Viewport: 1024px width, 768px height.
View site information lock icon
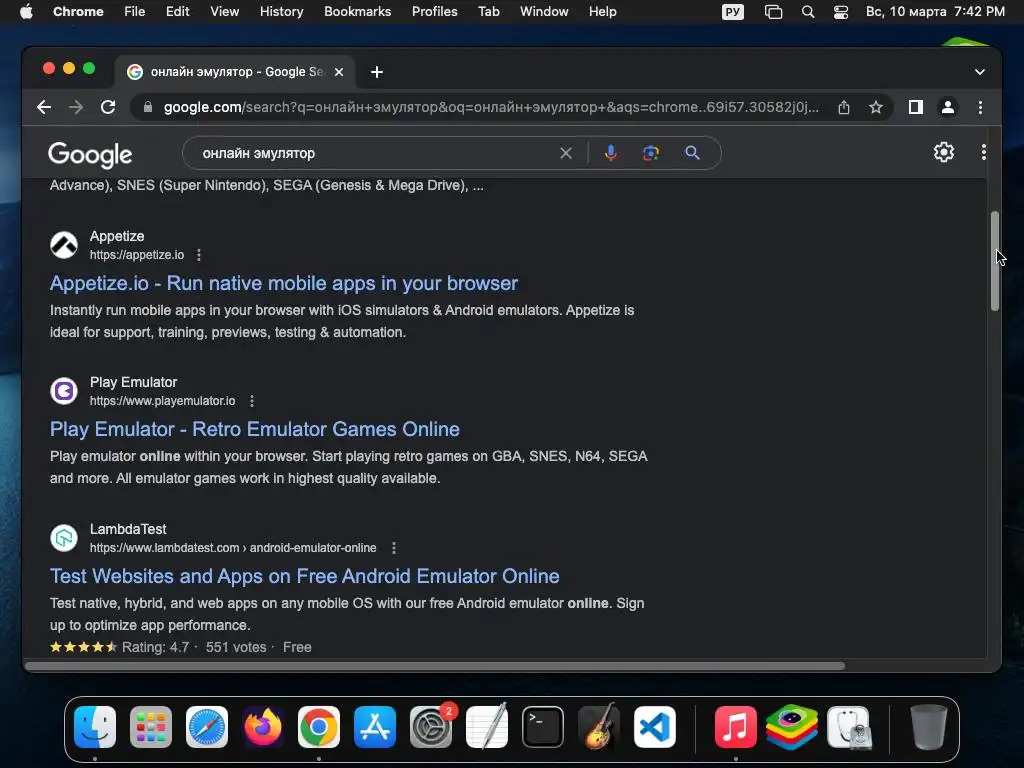[x=148, y=107]
